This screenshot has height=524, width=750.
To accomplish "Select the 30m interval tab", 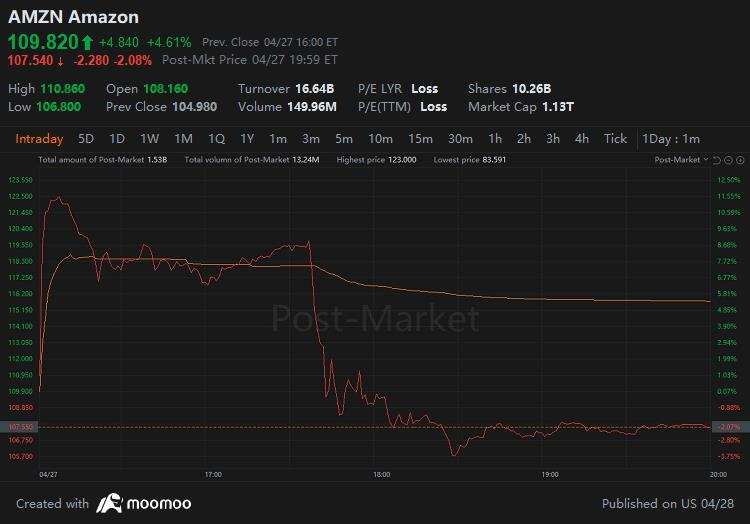I will (460, 139).
